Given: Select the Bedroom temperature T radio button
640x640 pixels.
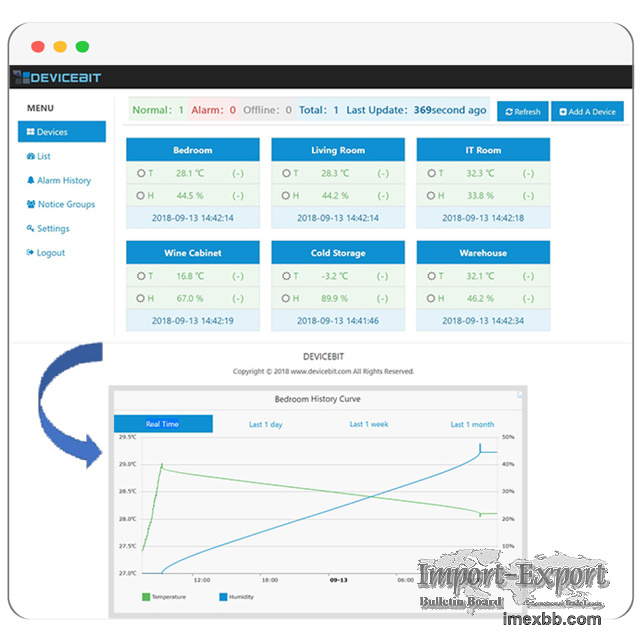Looking at the screenshot, I should coord(141,173).
